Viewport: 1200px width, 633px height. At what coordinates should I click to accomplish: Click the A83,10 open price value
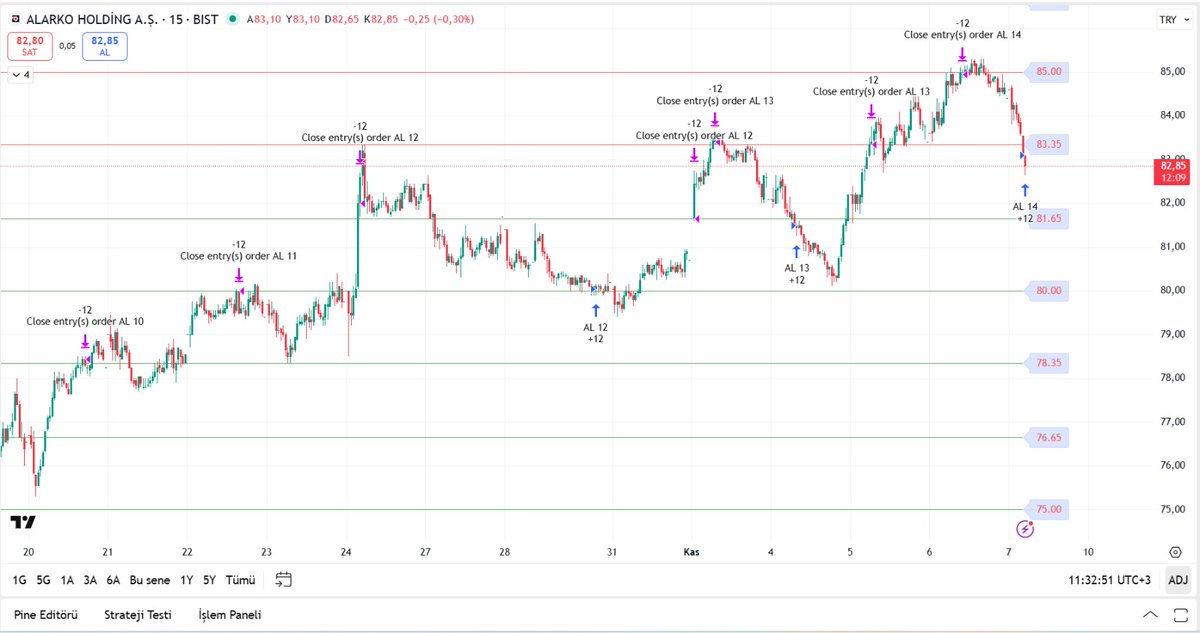pyautogui.click(x=265, y=19)
